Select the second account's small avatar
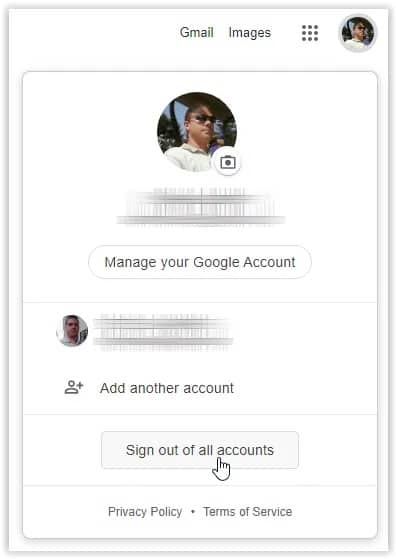Viewport: 396px width, 559px height. coord(72,331)
